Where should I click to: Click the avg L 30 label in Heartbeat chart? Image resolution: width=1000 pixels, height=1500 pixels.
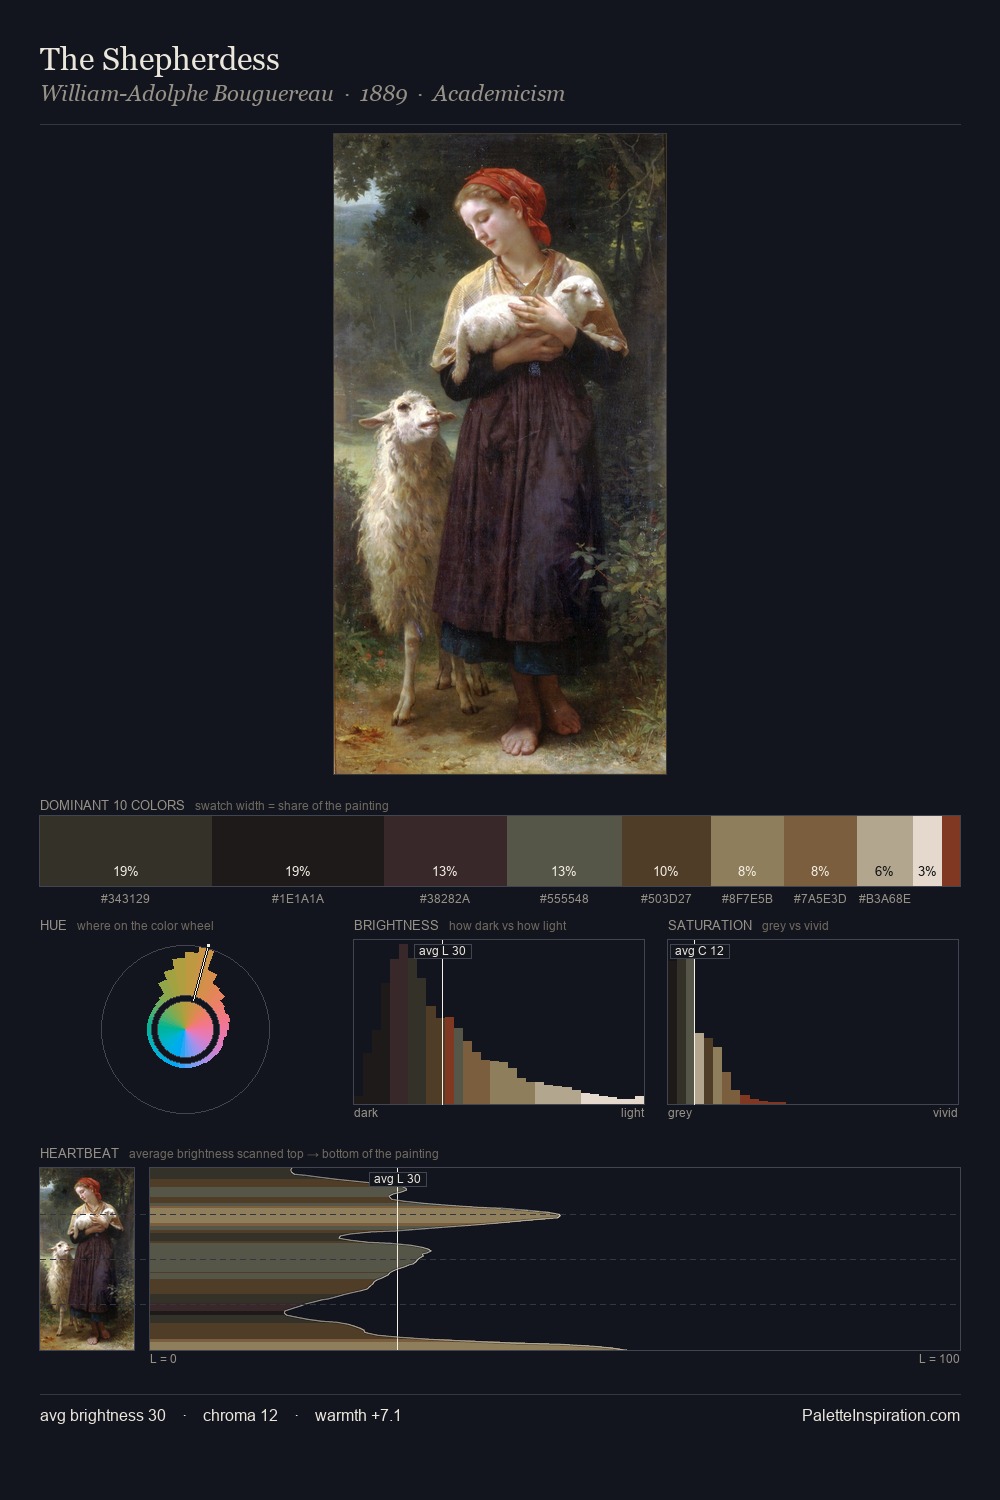tap(397, 1179)
